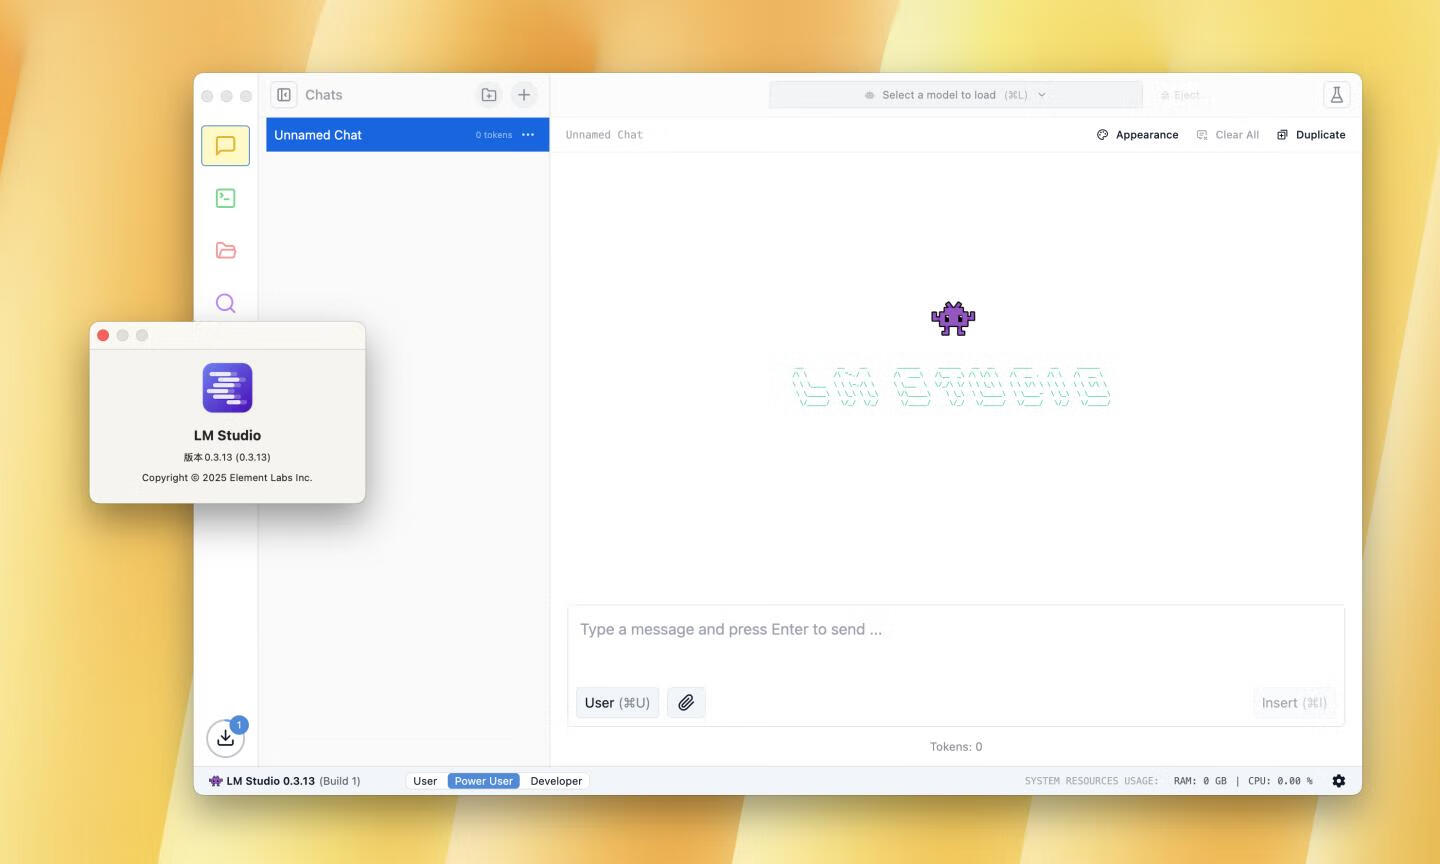The height and width of the screenshot is (864, 1440).
Task: Attach a file with paperclip icon
Action: pyautogui.click(x=686, y=703)
